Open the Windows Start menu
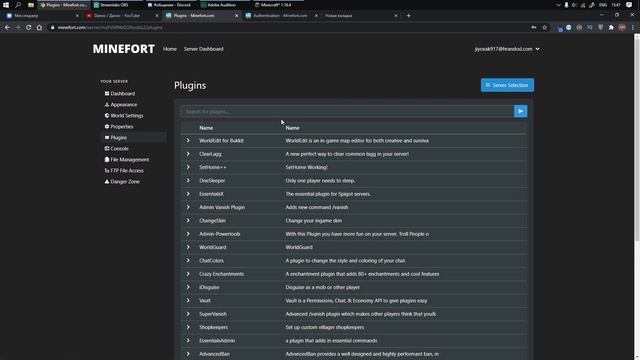The height and width of the screenshot is (360, 640). click(6, 5)
